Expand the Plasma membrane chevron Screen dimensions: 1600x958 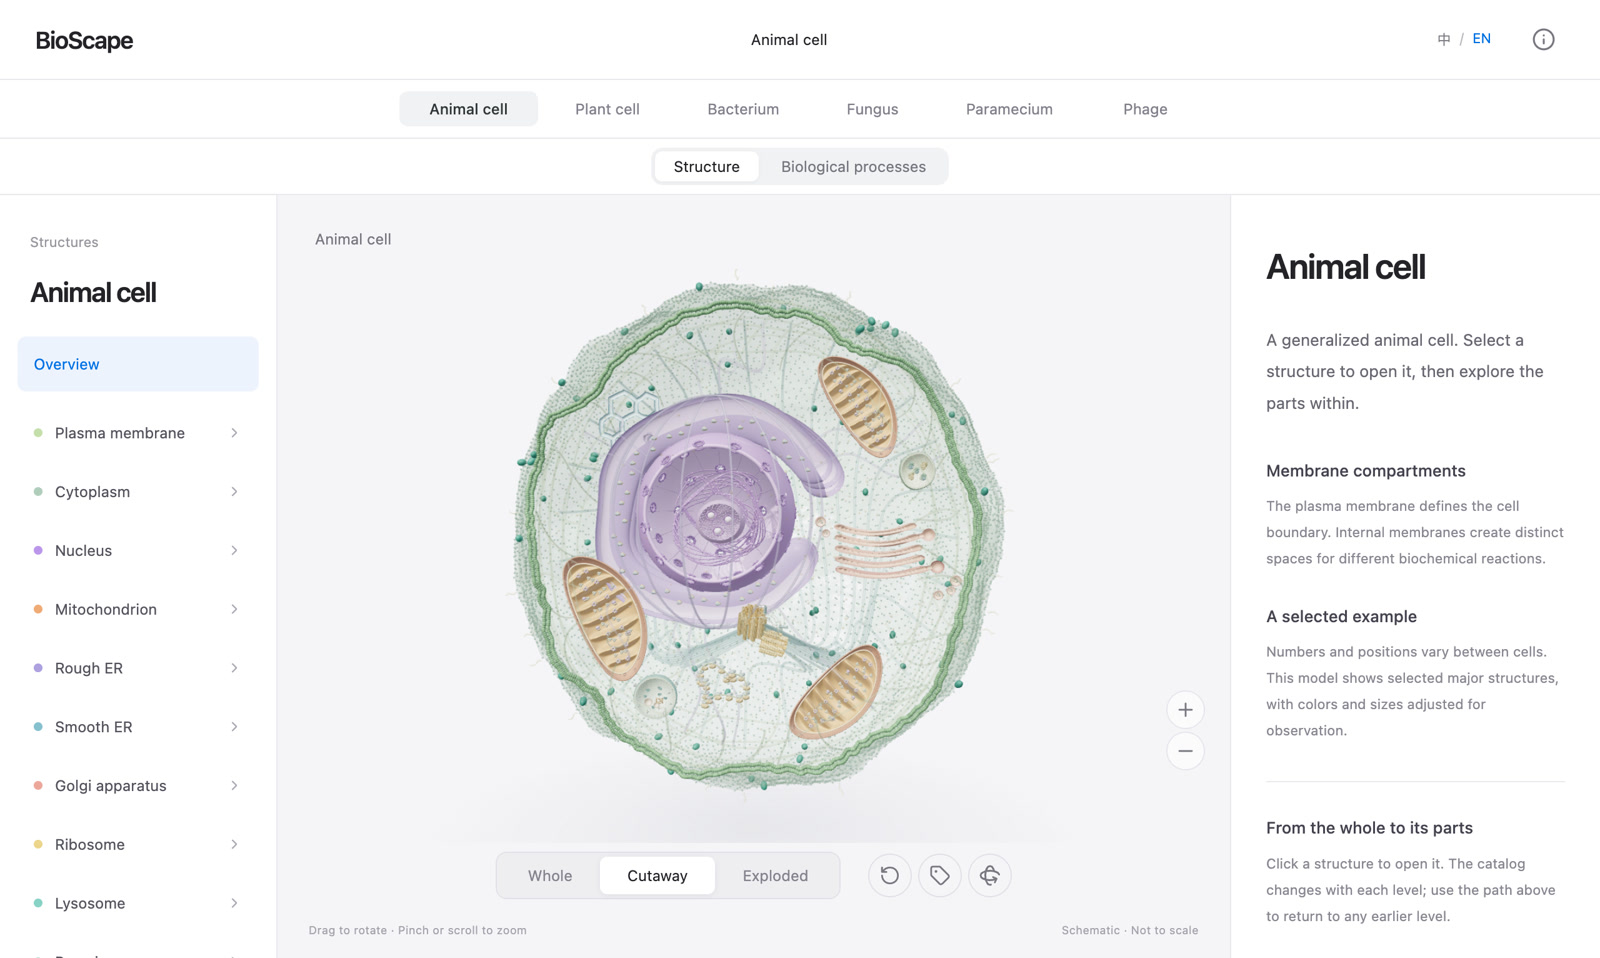pyautogui.click(x=234, y=433)
